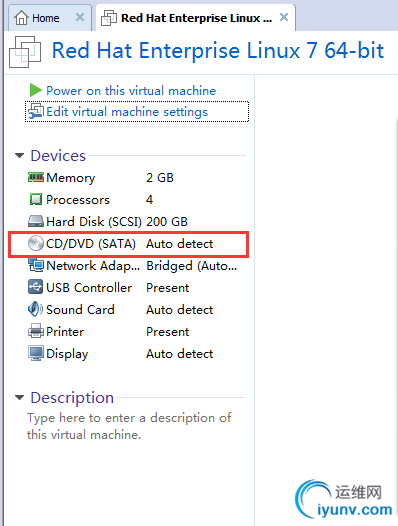The width and height of the screenshot is (398, 526).
Task: Select the Processors device label
Action: point(78,200)
